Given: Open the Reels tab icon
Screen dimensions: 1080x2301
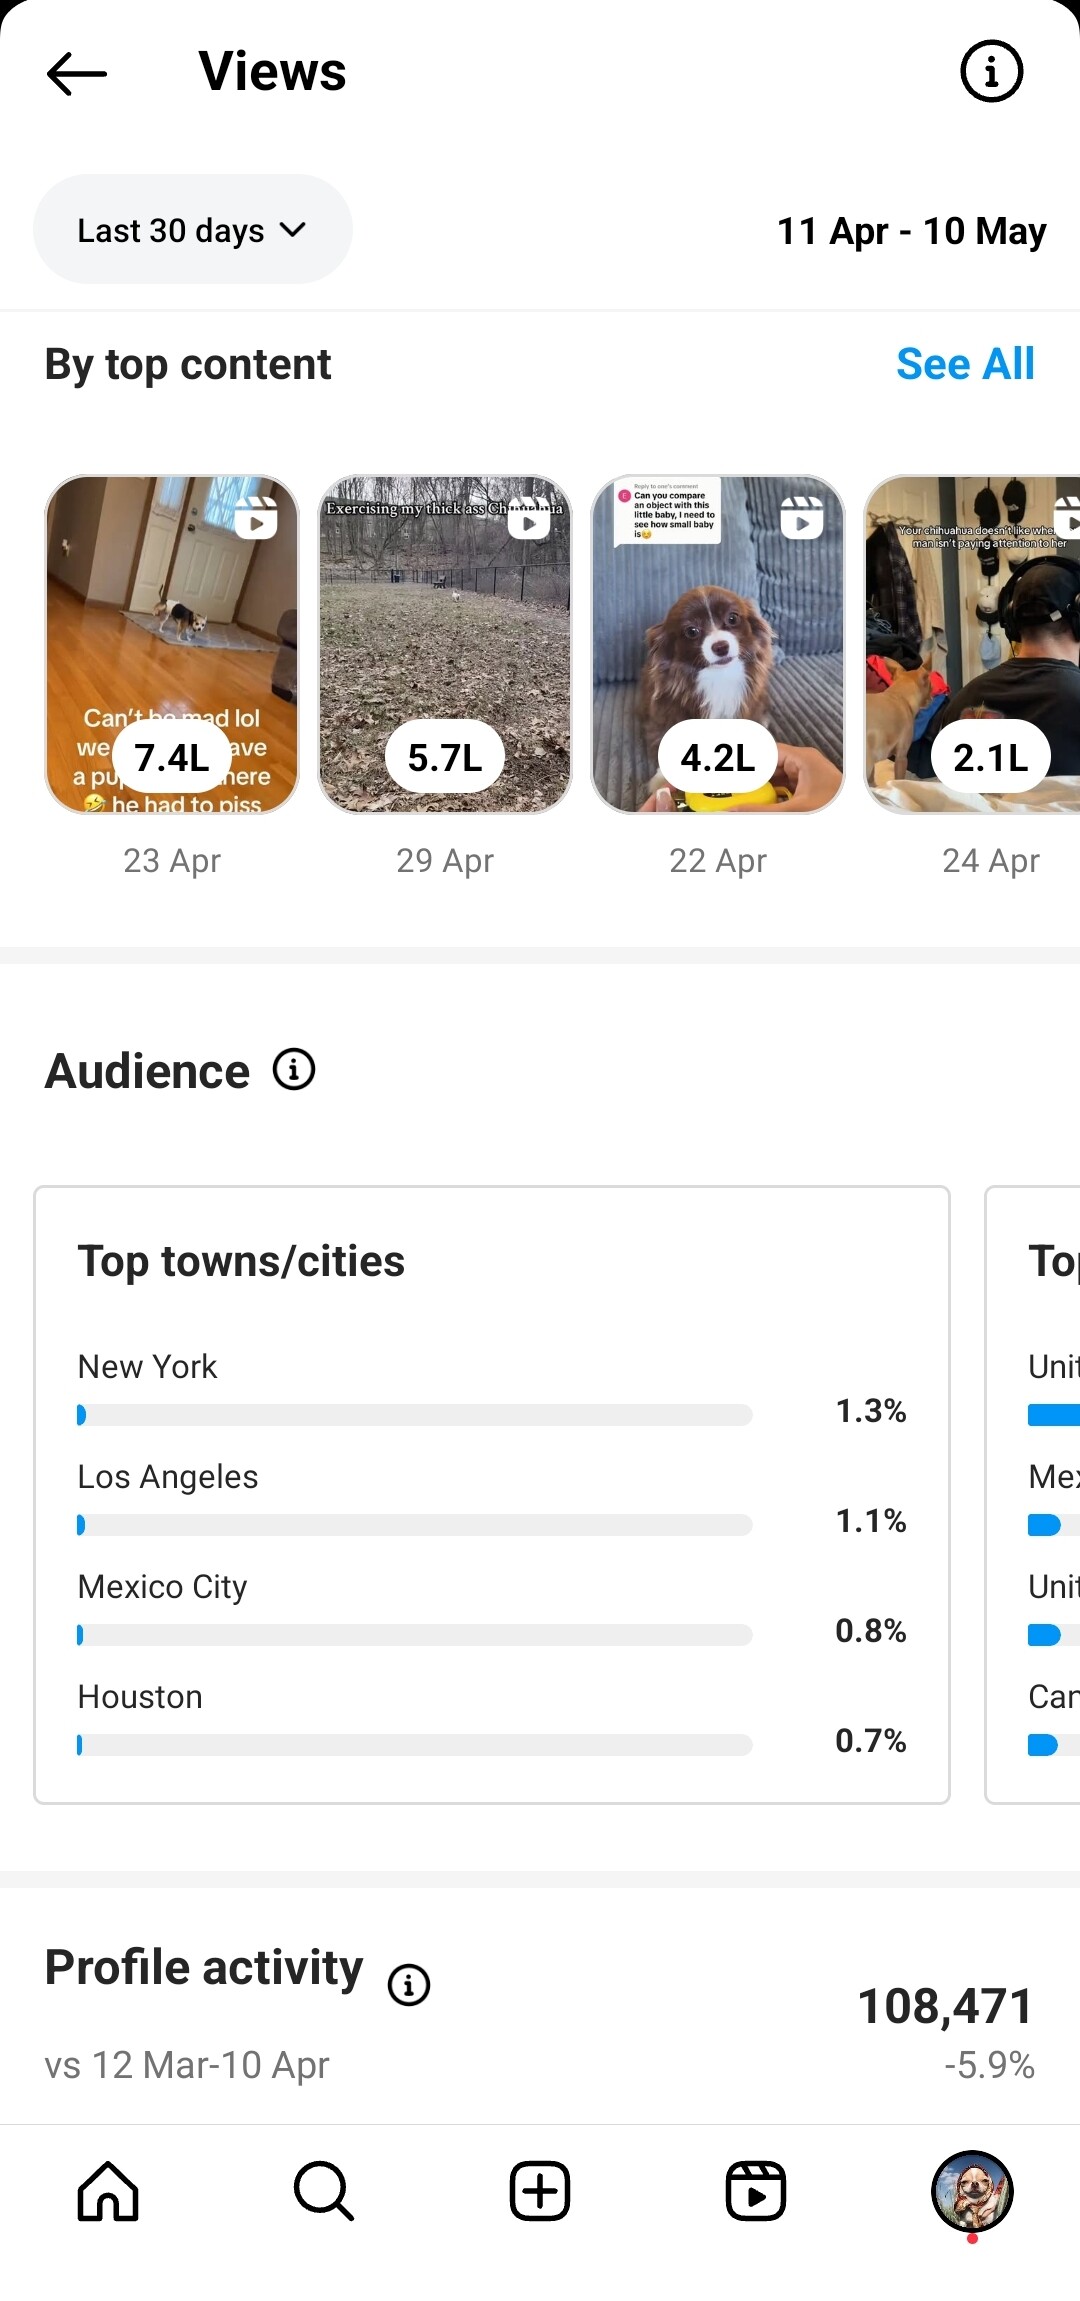Looking at the screenshot, I should tap(756, 2191).
